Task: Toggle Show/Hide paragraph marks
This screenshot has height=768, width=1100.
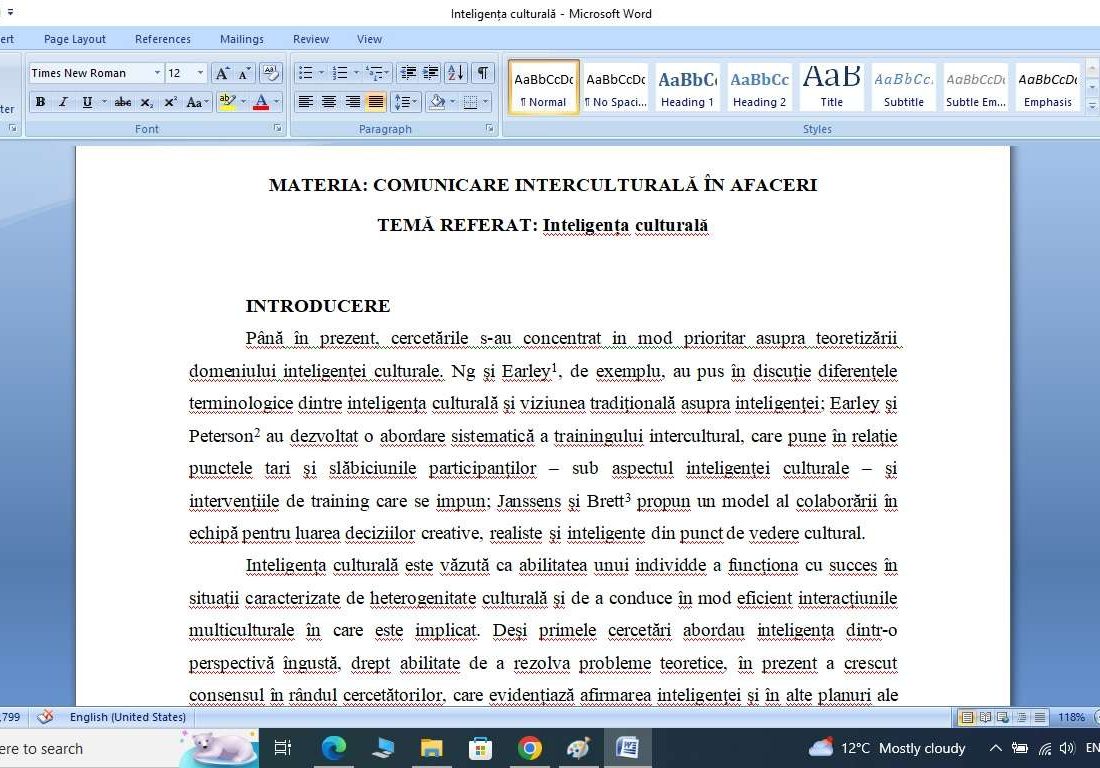Action: (481, 73)
